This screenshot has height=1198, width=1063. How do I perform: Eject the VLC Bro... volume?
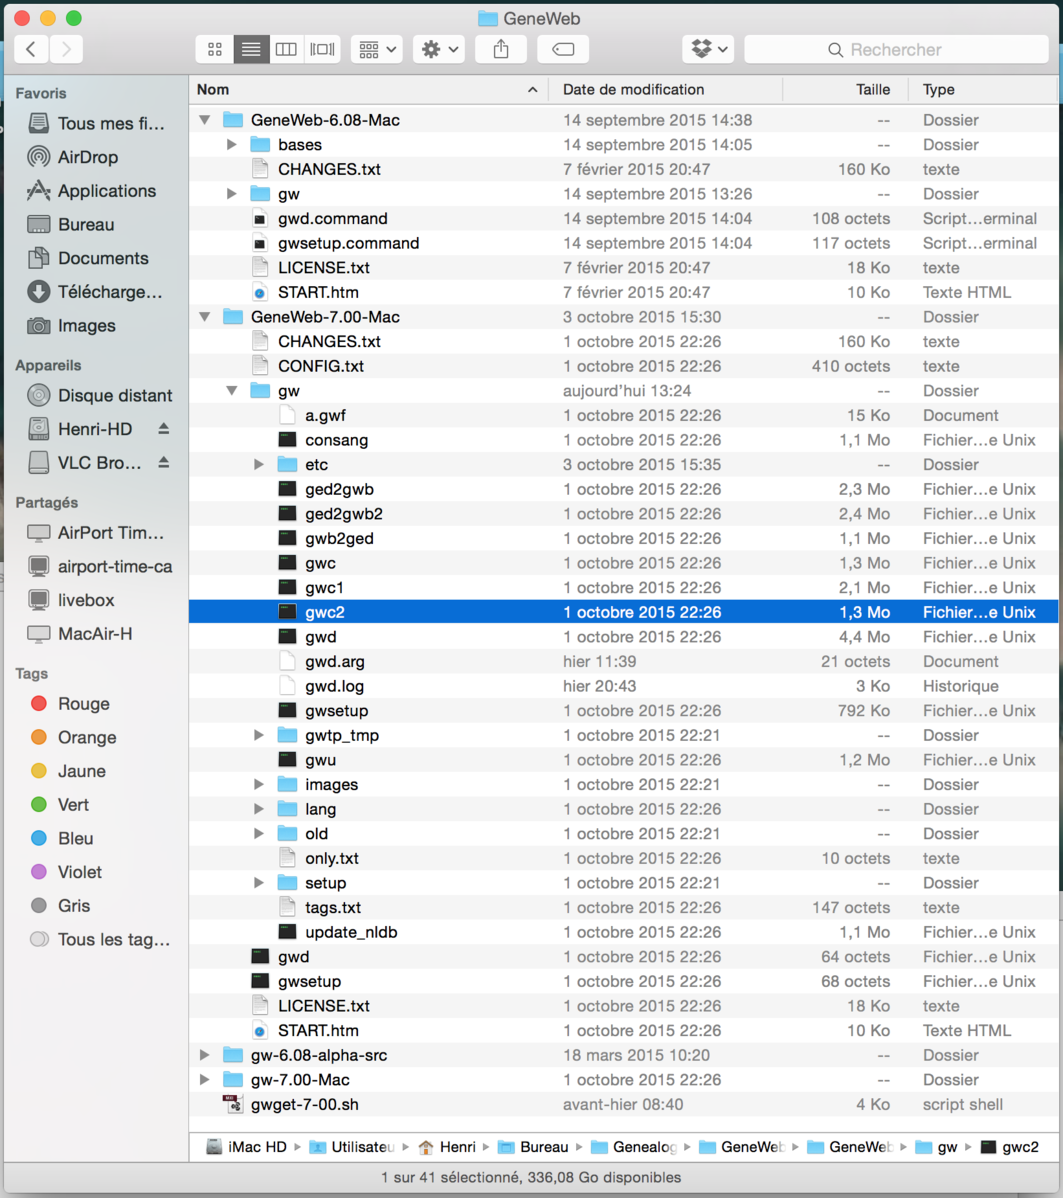(x=164, y=463)
